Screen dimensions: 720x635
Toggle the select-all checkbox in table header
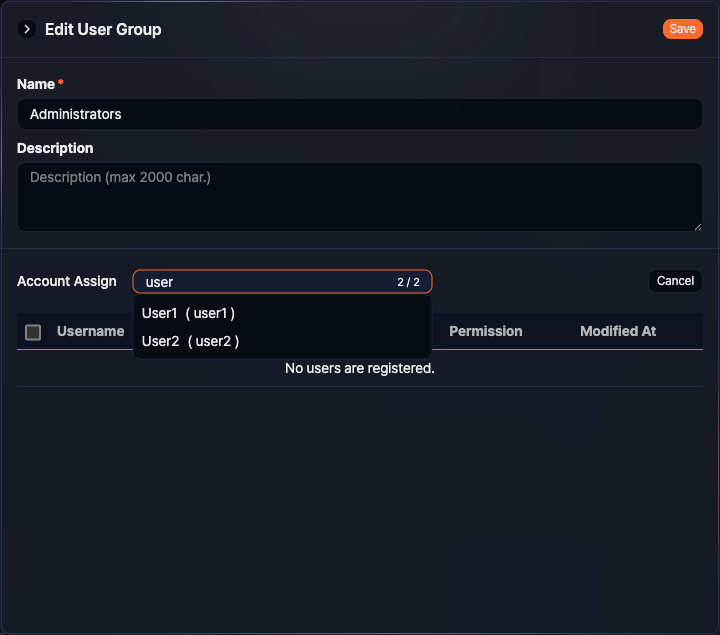(x=33, y=332)
